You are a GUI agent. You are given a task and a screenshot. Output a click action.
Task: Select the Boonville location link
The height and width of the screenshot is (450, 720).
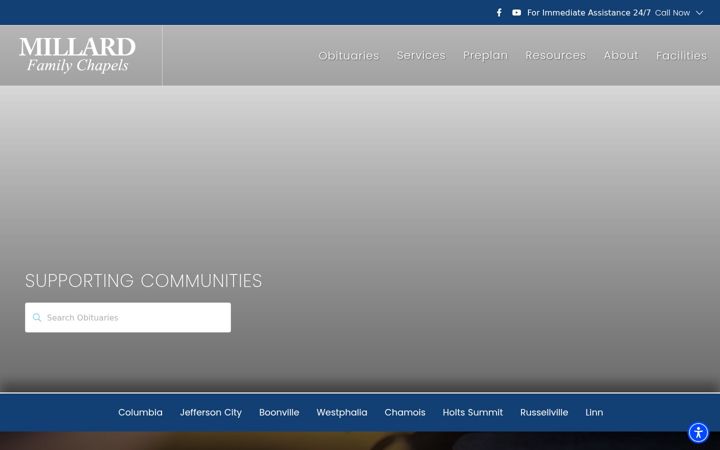click(279, 412)
